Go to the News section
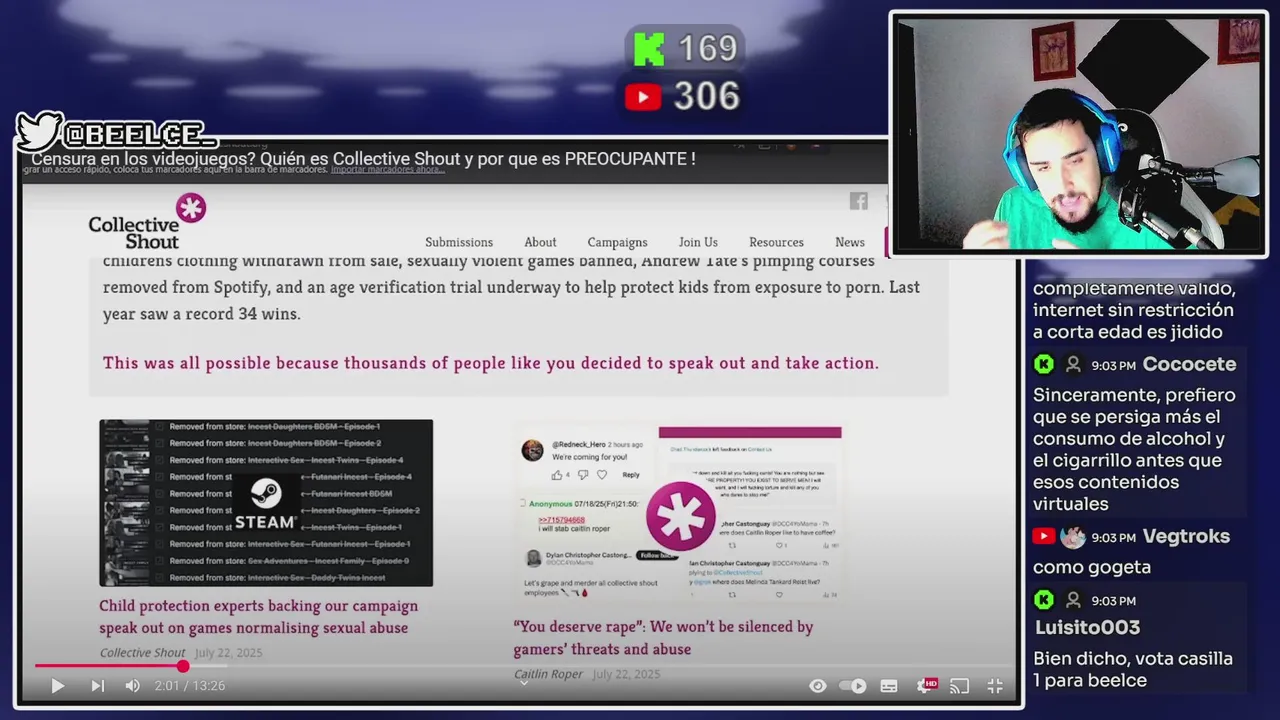The width and height of the screenshot is (1280, 720). 850,242
